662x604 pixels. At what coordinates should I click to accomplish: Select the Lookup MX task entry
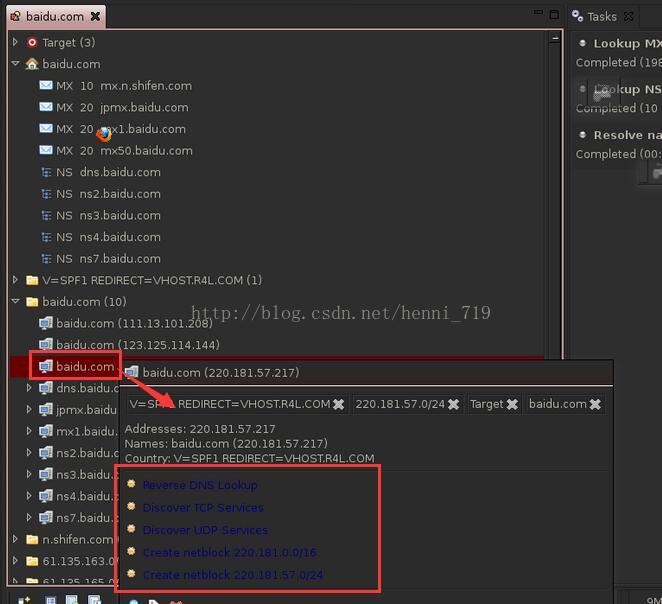click(x=619, y=53)
